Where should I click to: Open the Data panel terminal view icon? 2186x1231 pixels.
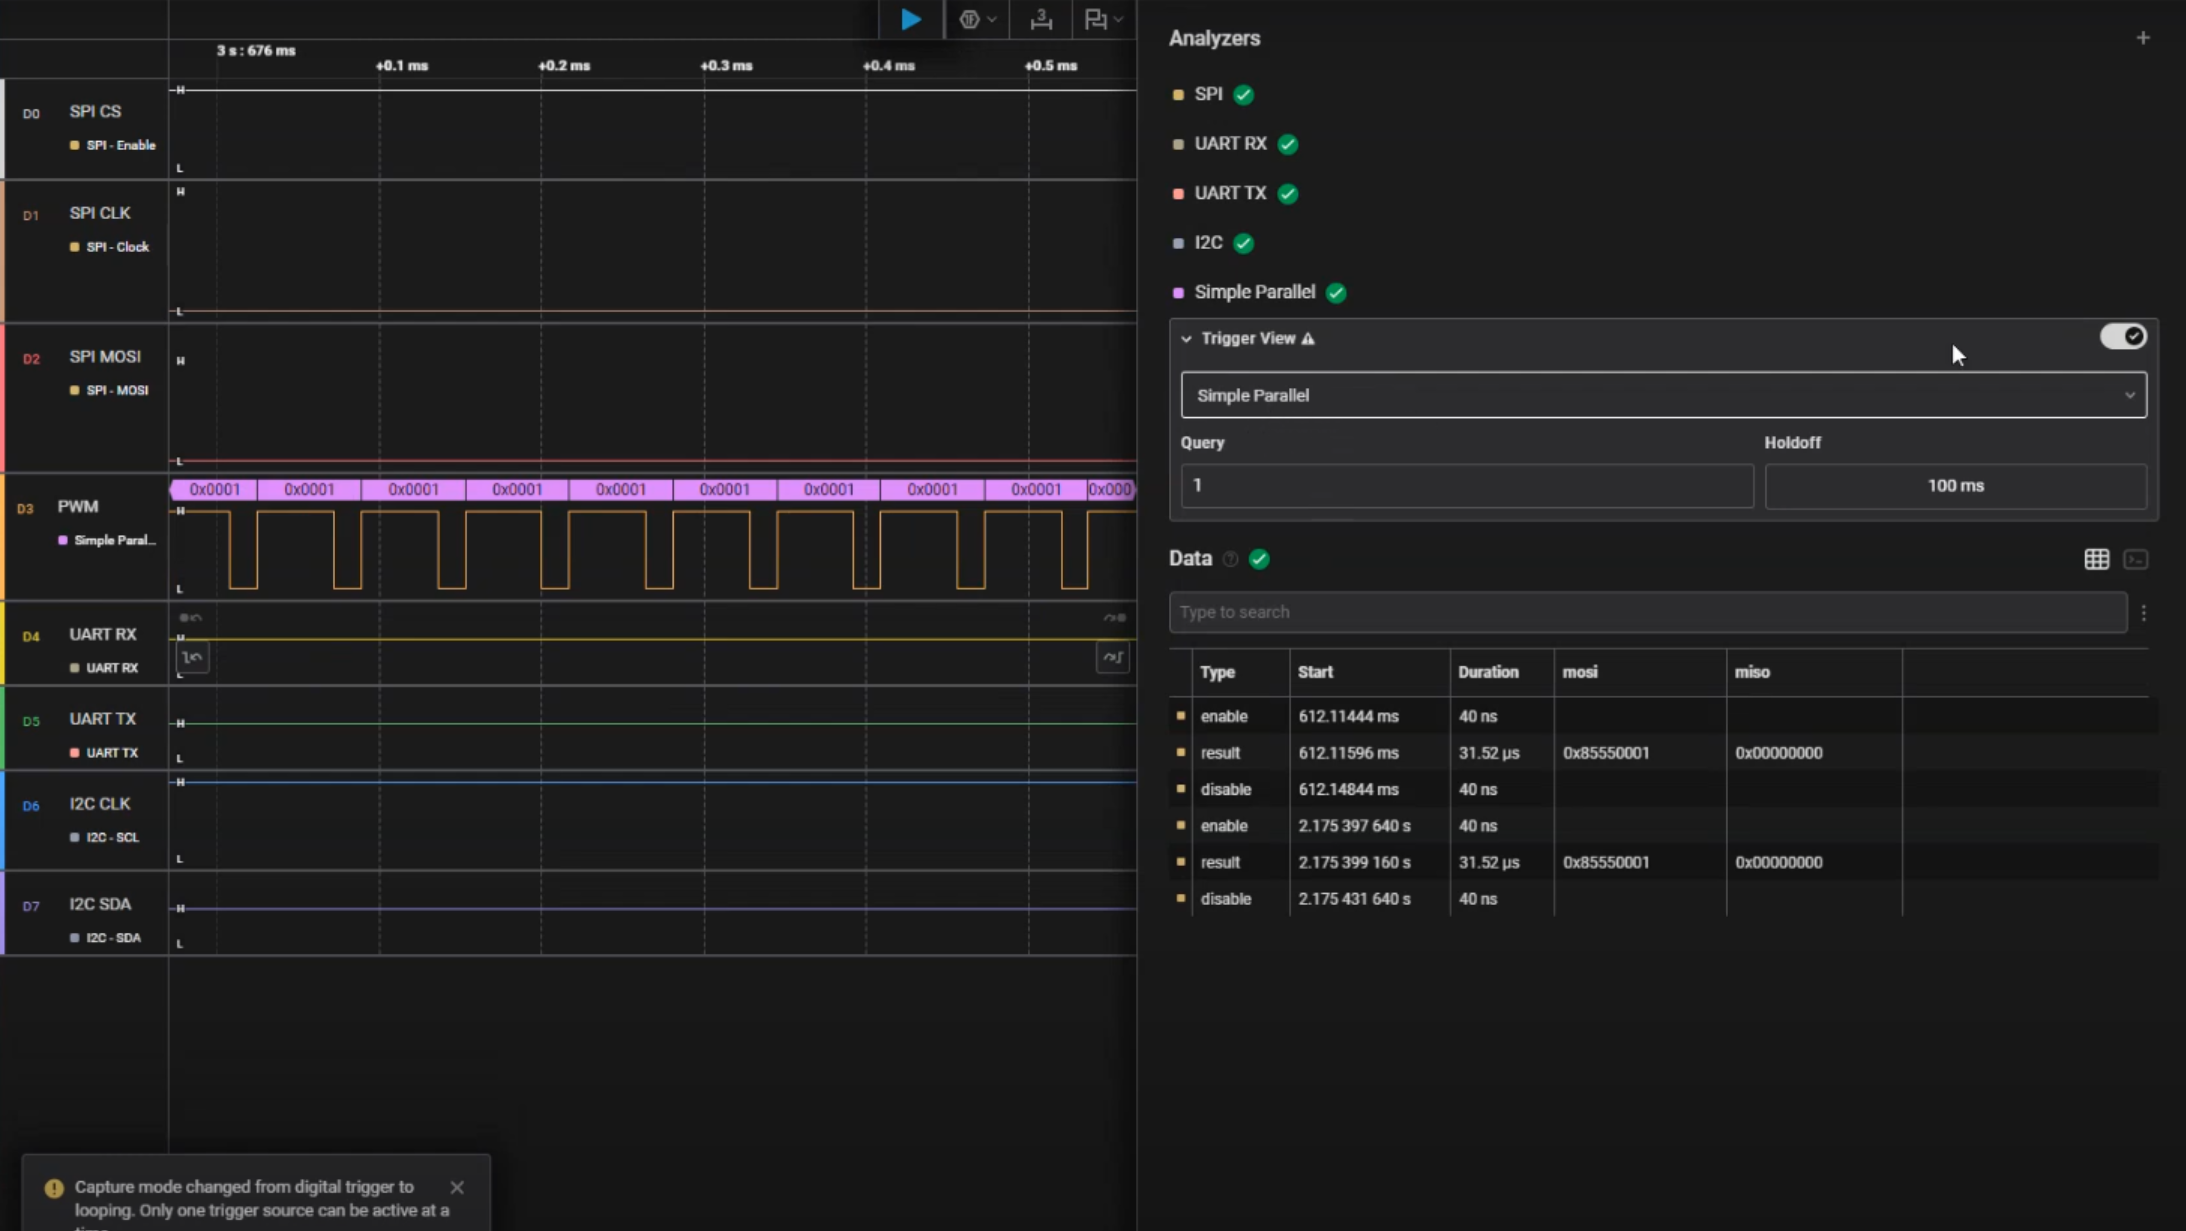2138,559
